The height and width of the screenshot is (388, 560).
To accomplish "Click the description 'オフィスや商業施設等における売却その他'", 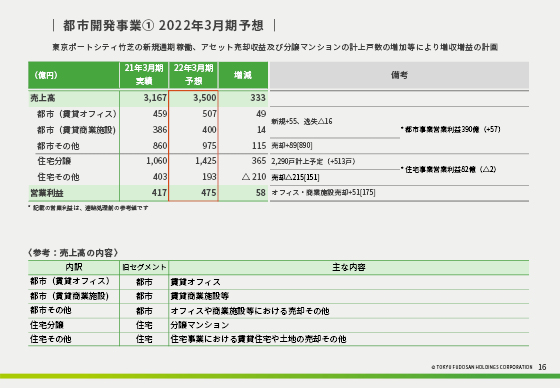I will point(250,311).
